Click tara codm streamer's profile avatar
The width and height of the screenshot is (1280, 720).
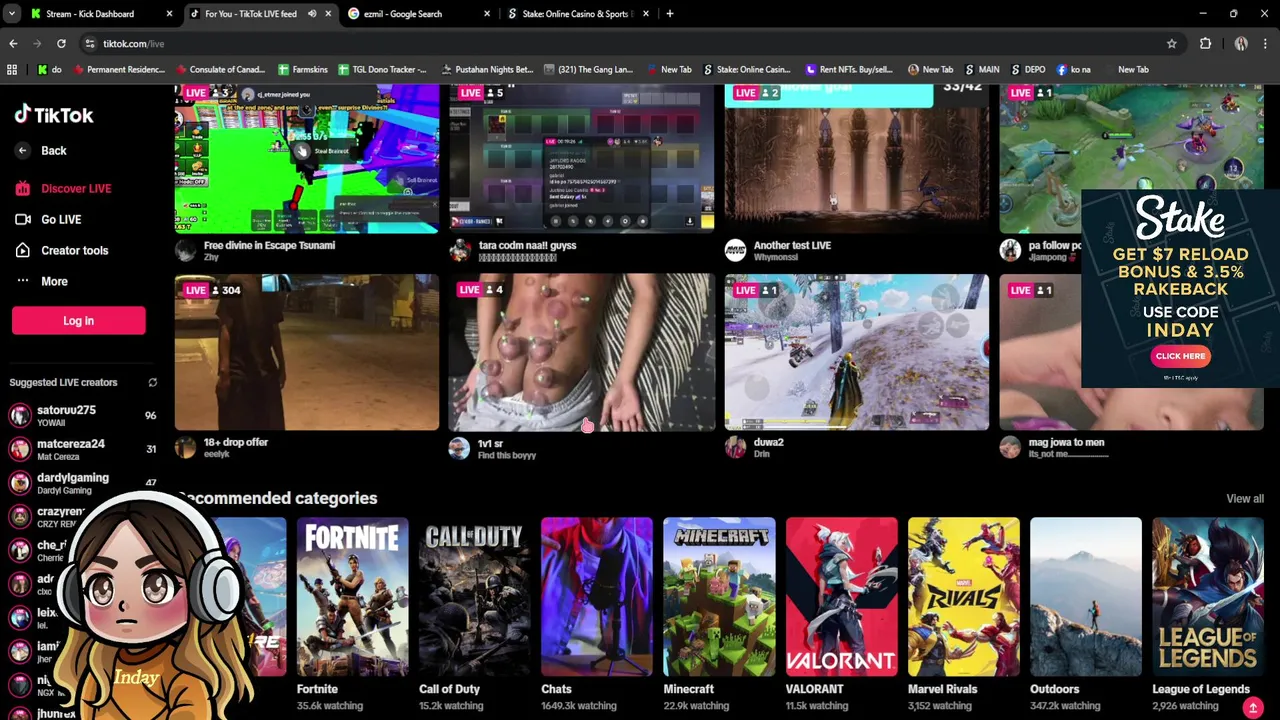coord(459,250)
